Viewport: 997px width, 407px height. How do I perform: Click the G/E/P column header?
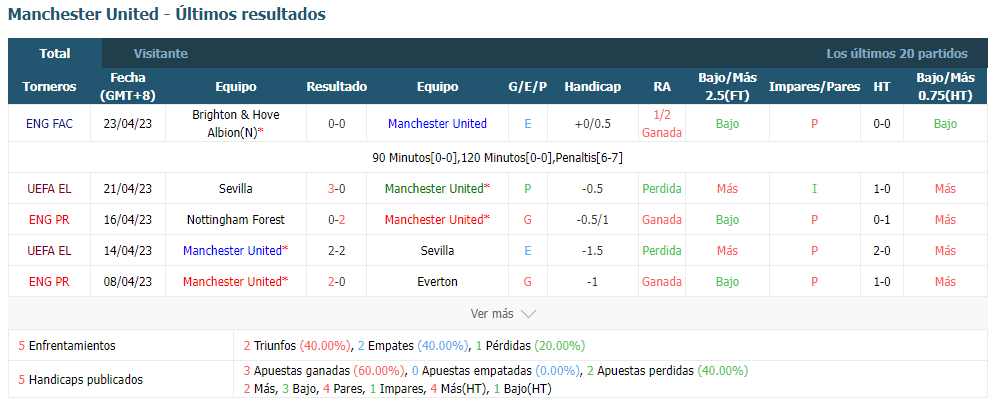coord(528,86)
